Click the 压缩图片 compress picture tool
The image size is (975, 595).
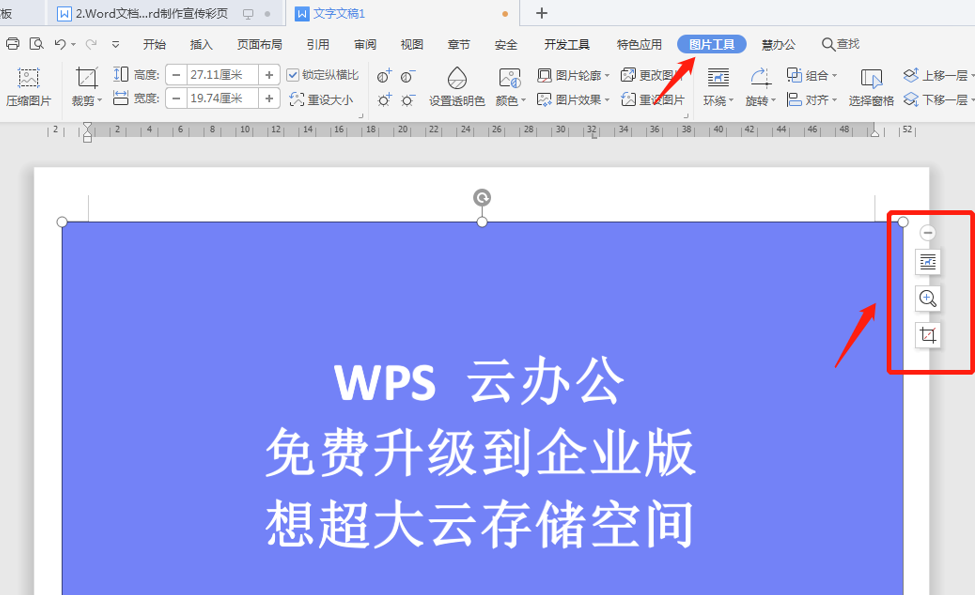[28, 86]
